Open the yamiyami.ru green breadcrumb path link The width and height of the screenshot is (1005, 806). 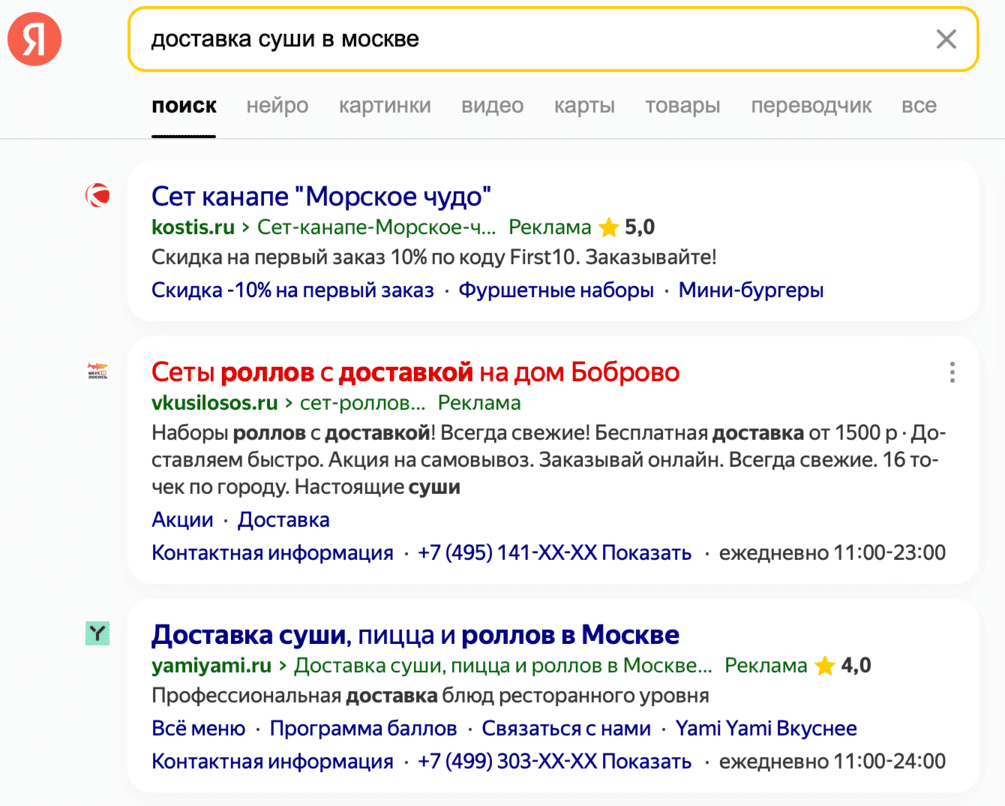point(503,666)
